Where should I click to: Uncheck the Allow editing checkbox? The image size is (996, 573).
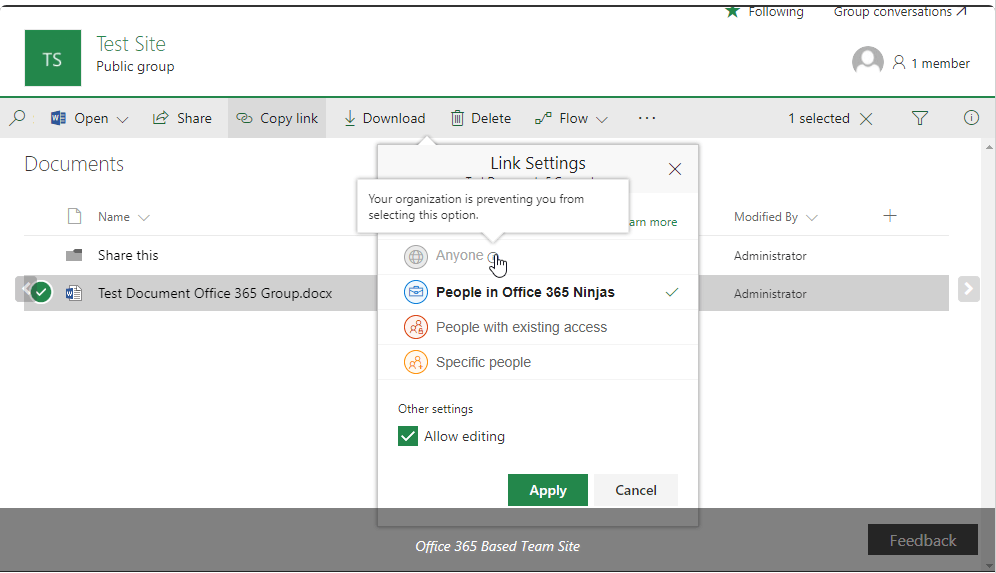pos(408,436)
